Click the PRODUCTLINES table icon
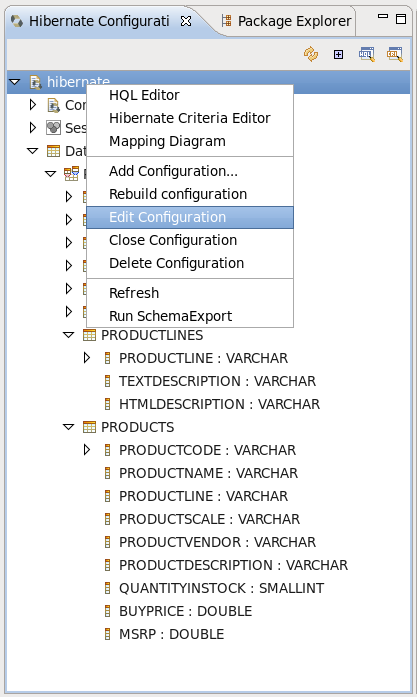 coord(89,335)
